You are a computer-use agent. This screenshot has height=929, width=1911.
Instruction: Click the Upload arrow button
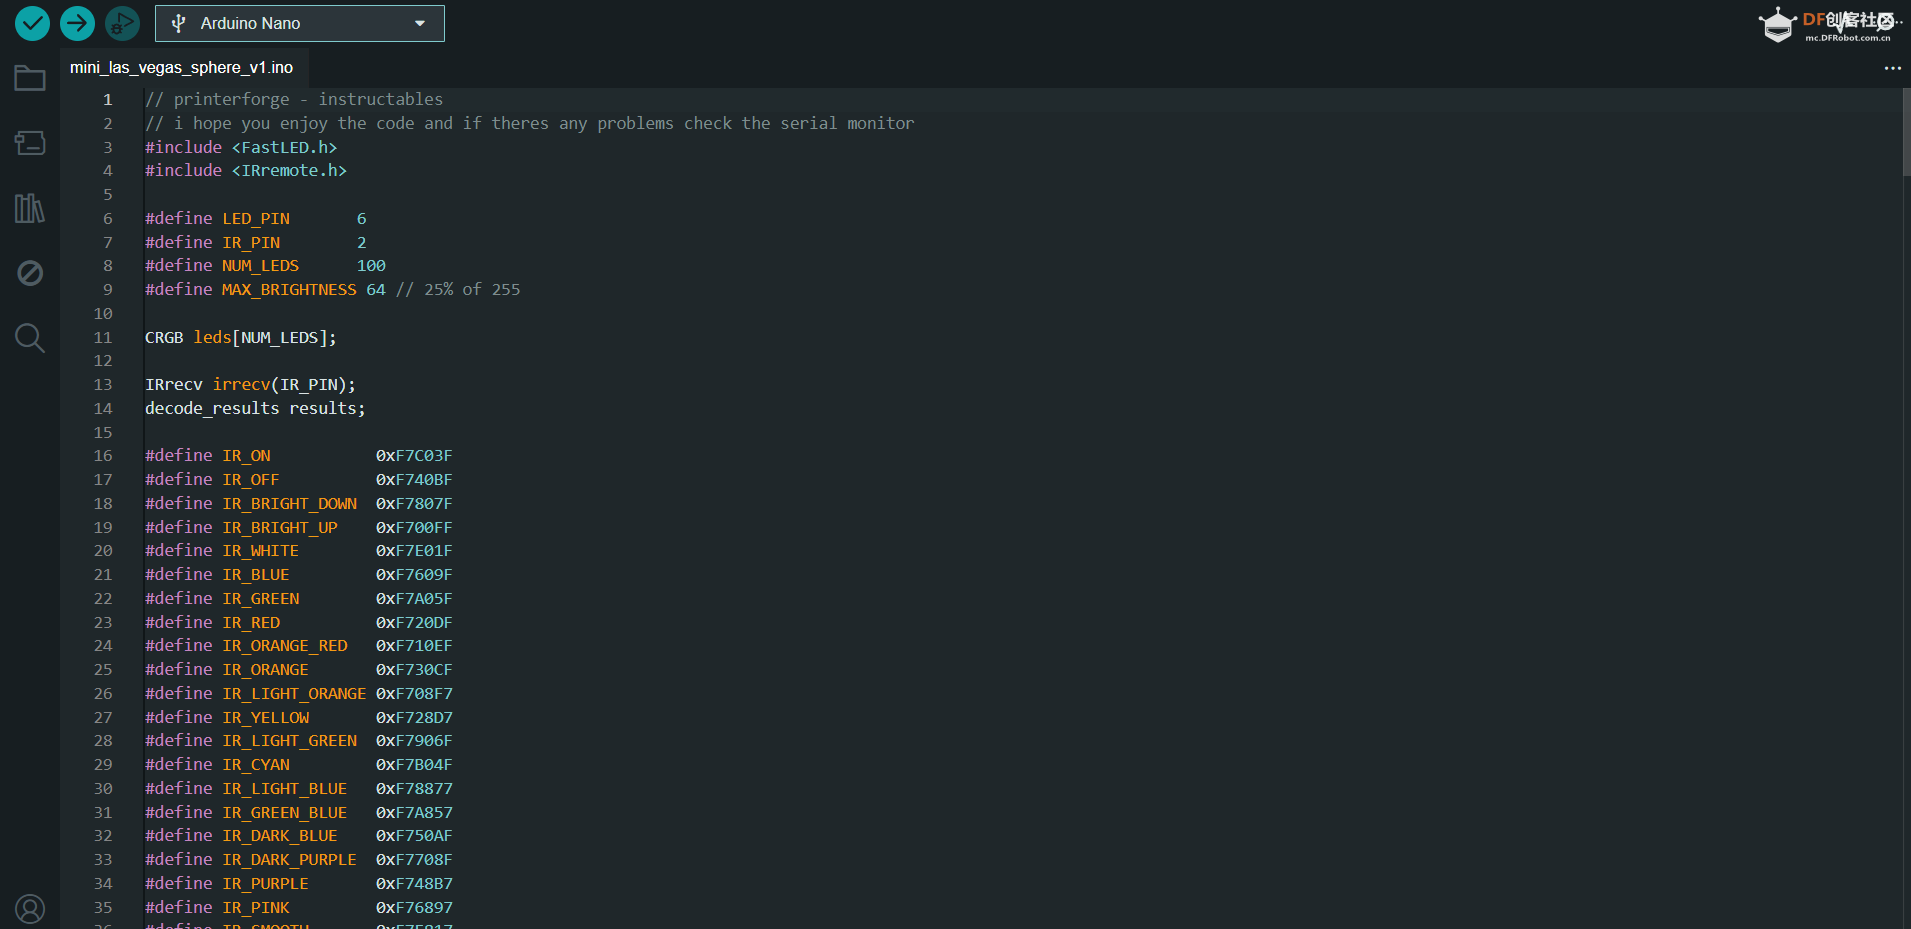pyautogui.click(x=77, y=23)
